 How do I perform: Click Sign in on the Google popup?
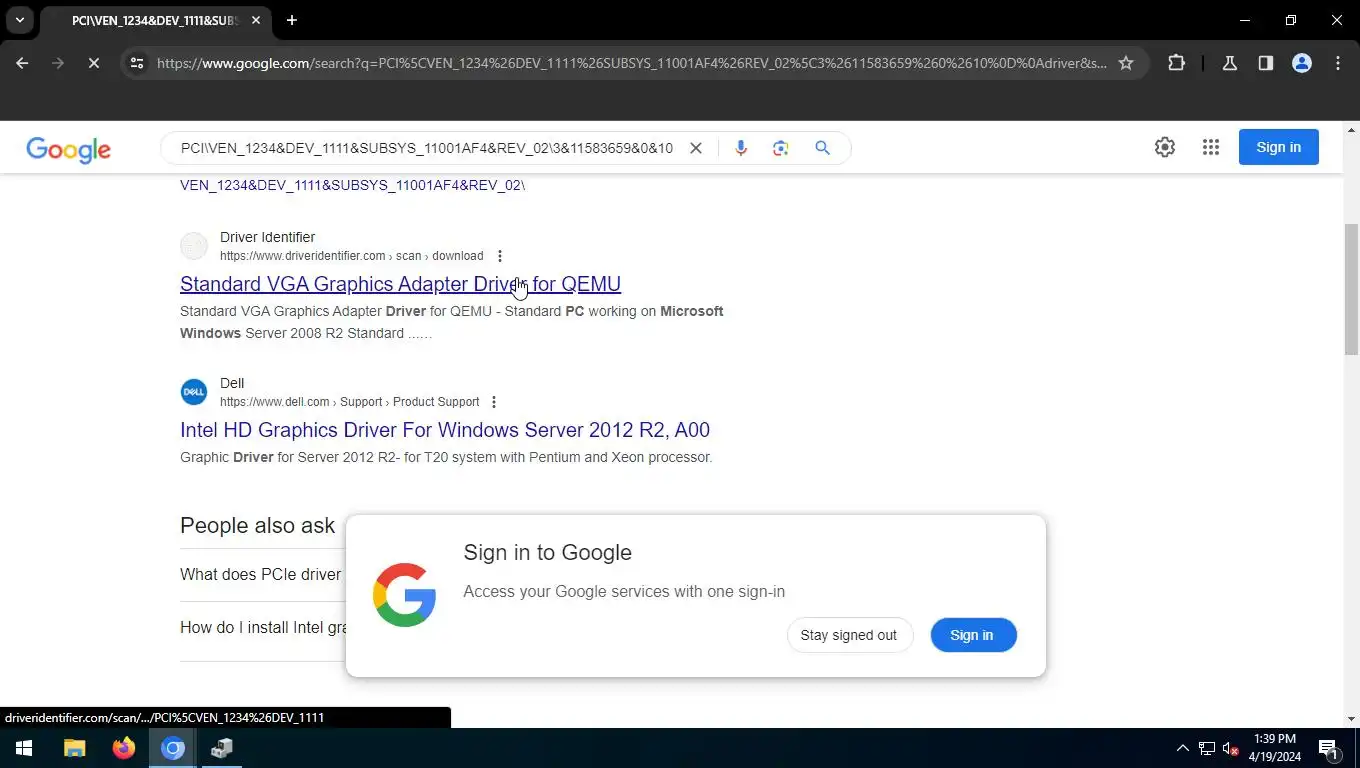972,635
